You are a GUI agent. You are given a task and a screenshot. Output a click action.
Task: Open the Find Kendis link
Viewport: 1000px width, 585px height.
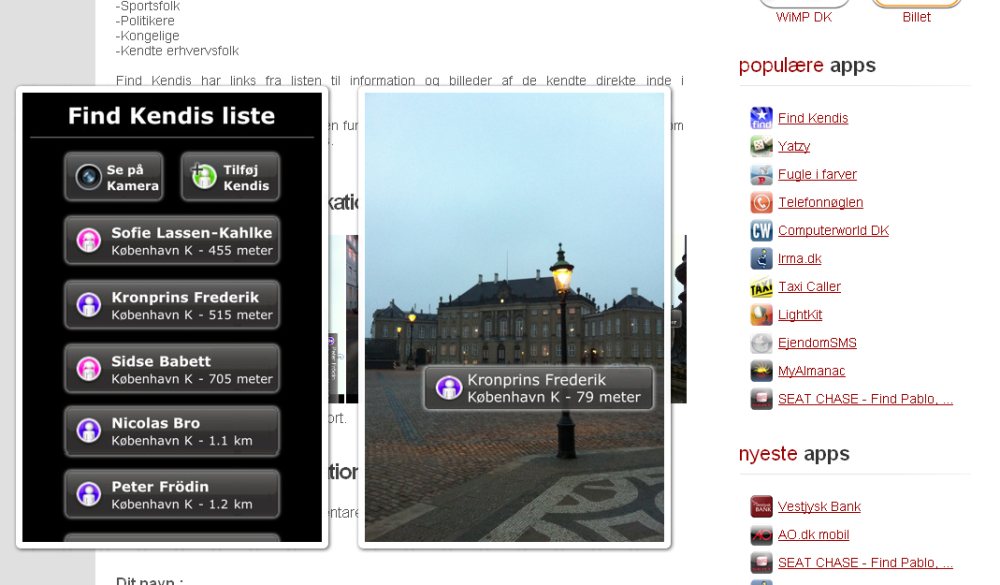click(x=812, y=118)
